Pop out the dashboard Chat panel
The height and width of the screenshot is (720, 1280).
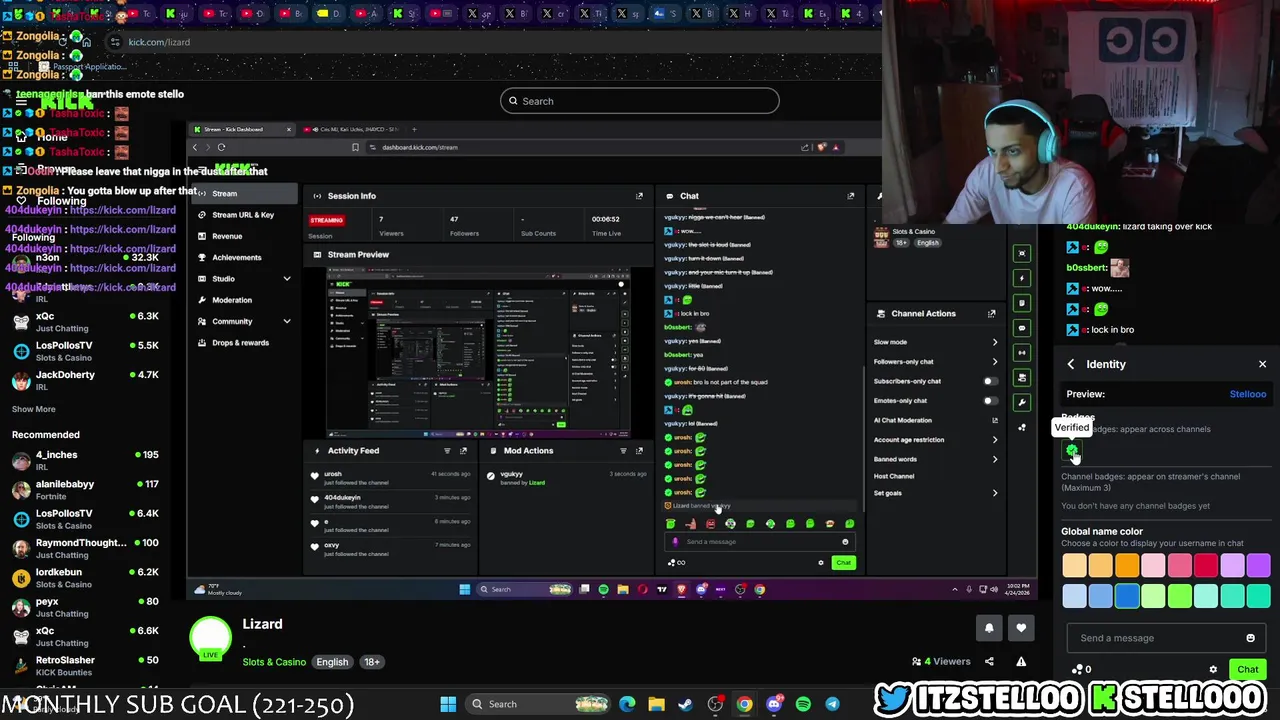coord(851,196)
